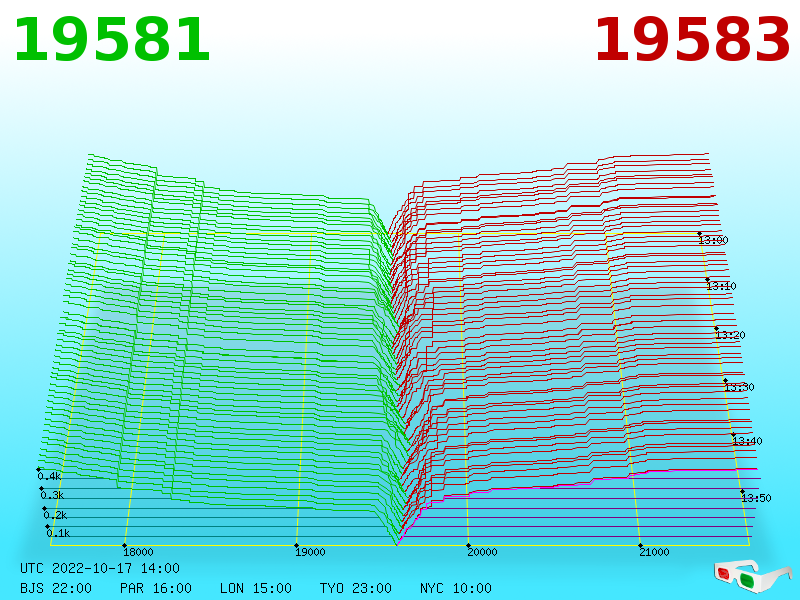Click the TYO 23:00 time label

pyautogui.click(x=356, y=588)
